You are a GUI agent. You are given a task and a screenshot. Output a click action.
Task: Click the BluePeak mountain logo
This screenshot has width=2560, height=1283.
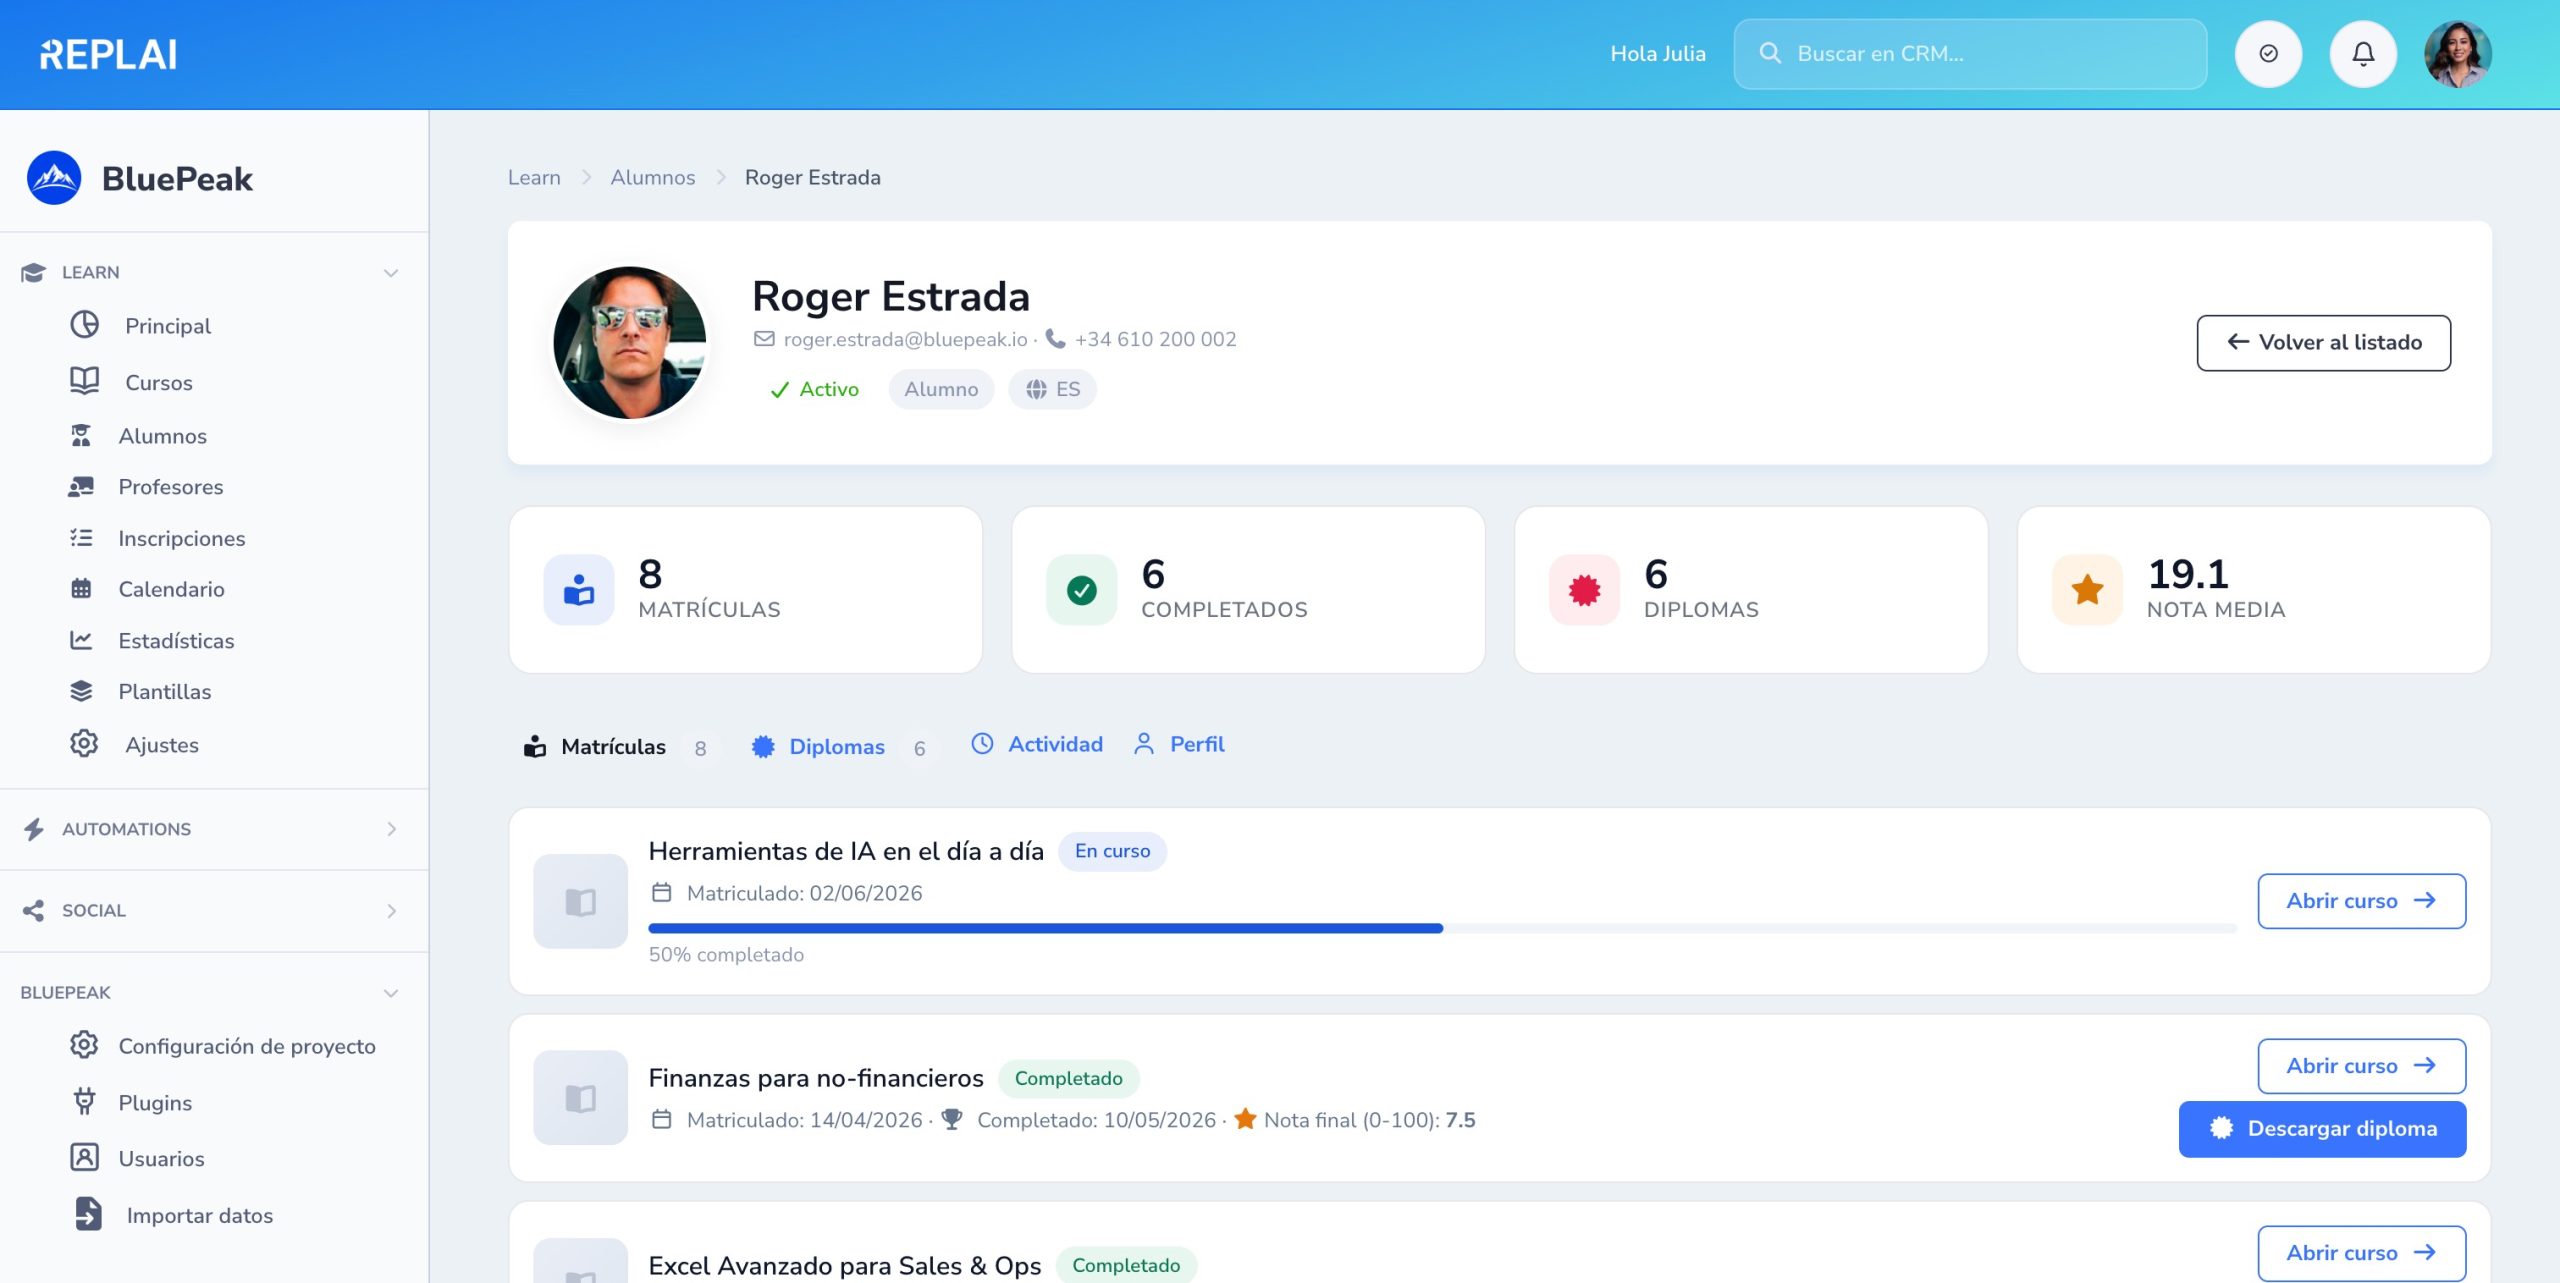click(54, 178)
